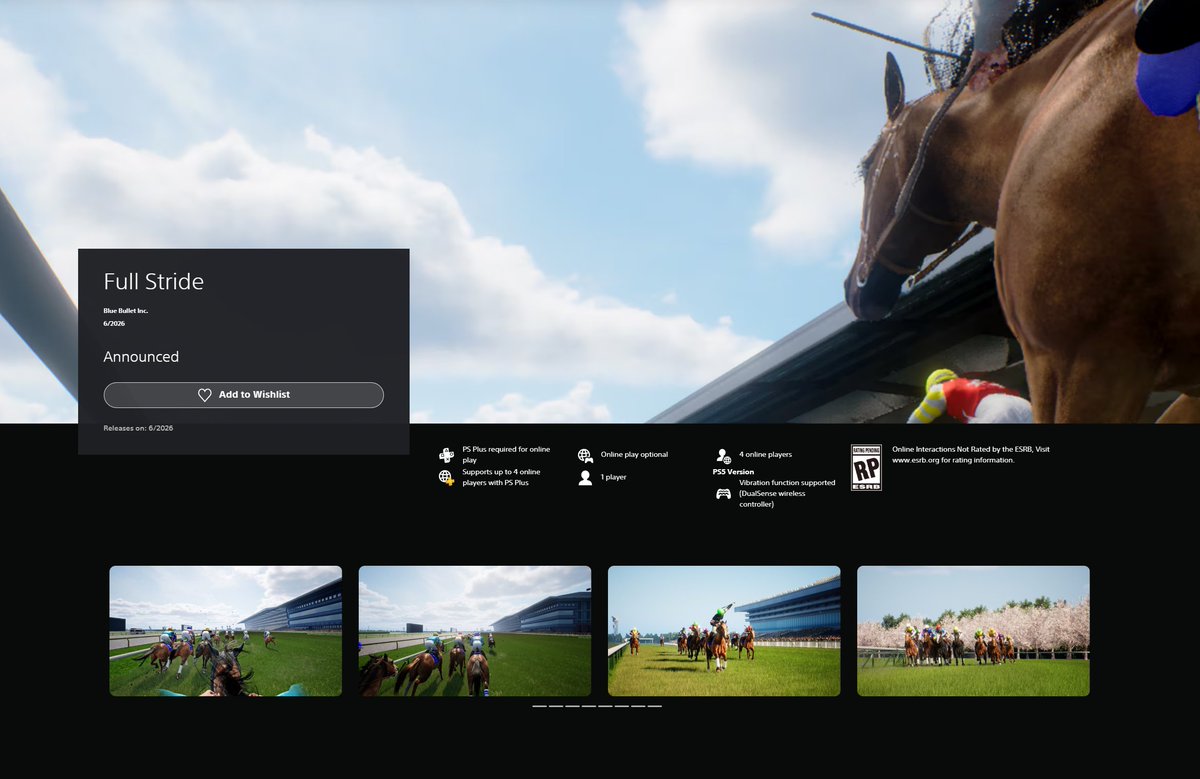Click the 'Releases on: 6/2026' text
The width and height of the screenshot is (1200, 779).
tap(138, 428)
